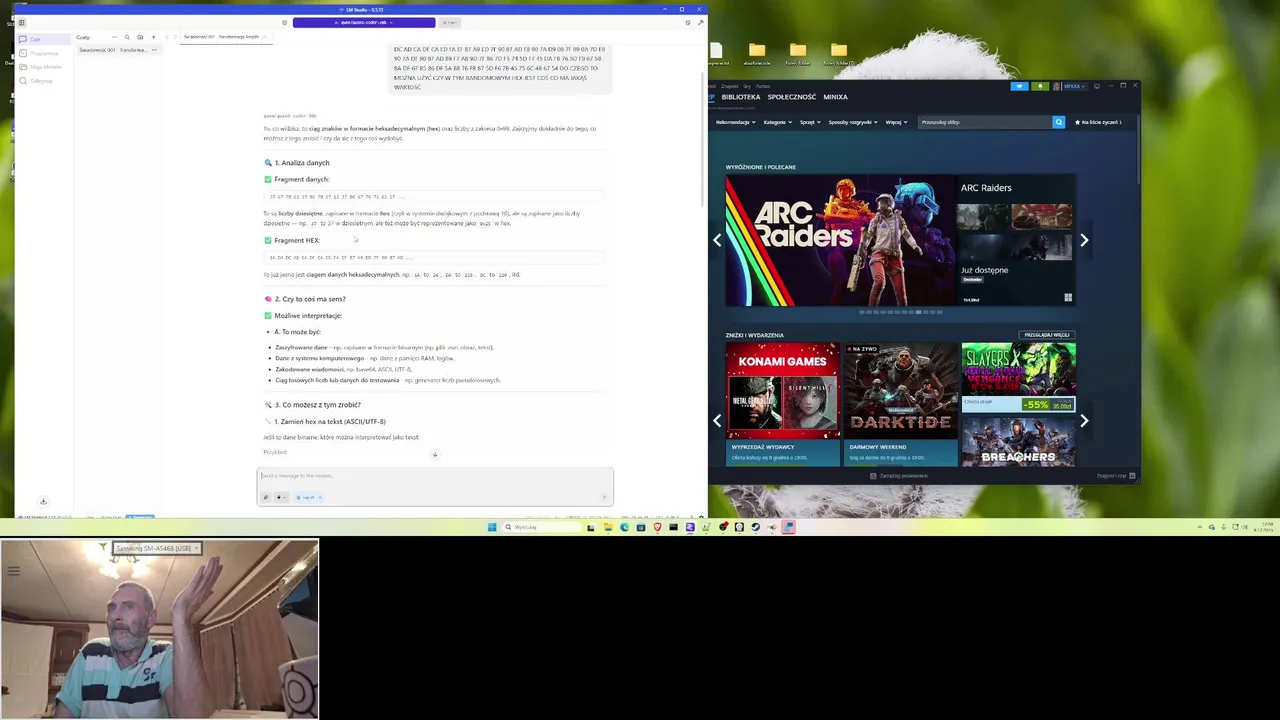Click the Przeszukaj sklep search field

pos(985,122)
